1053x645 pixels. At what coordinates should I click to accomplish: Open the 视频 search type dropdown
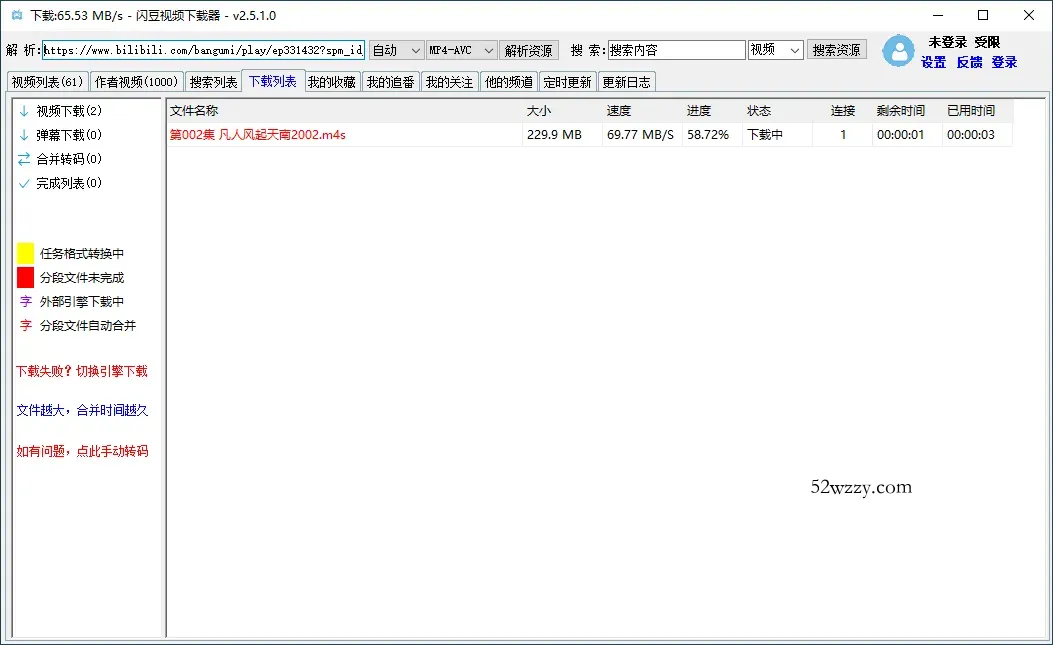[x=776, y=50]
